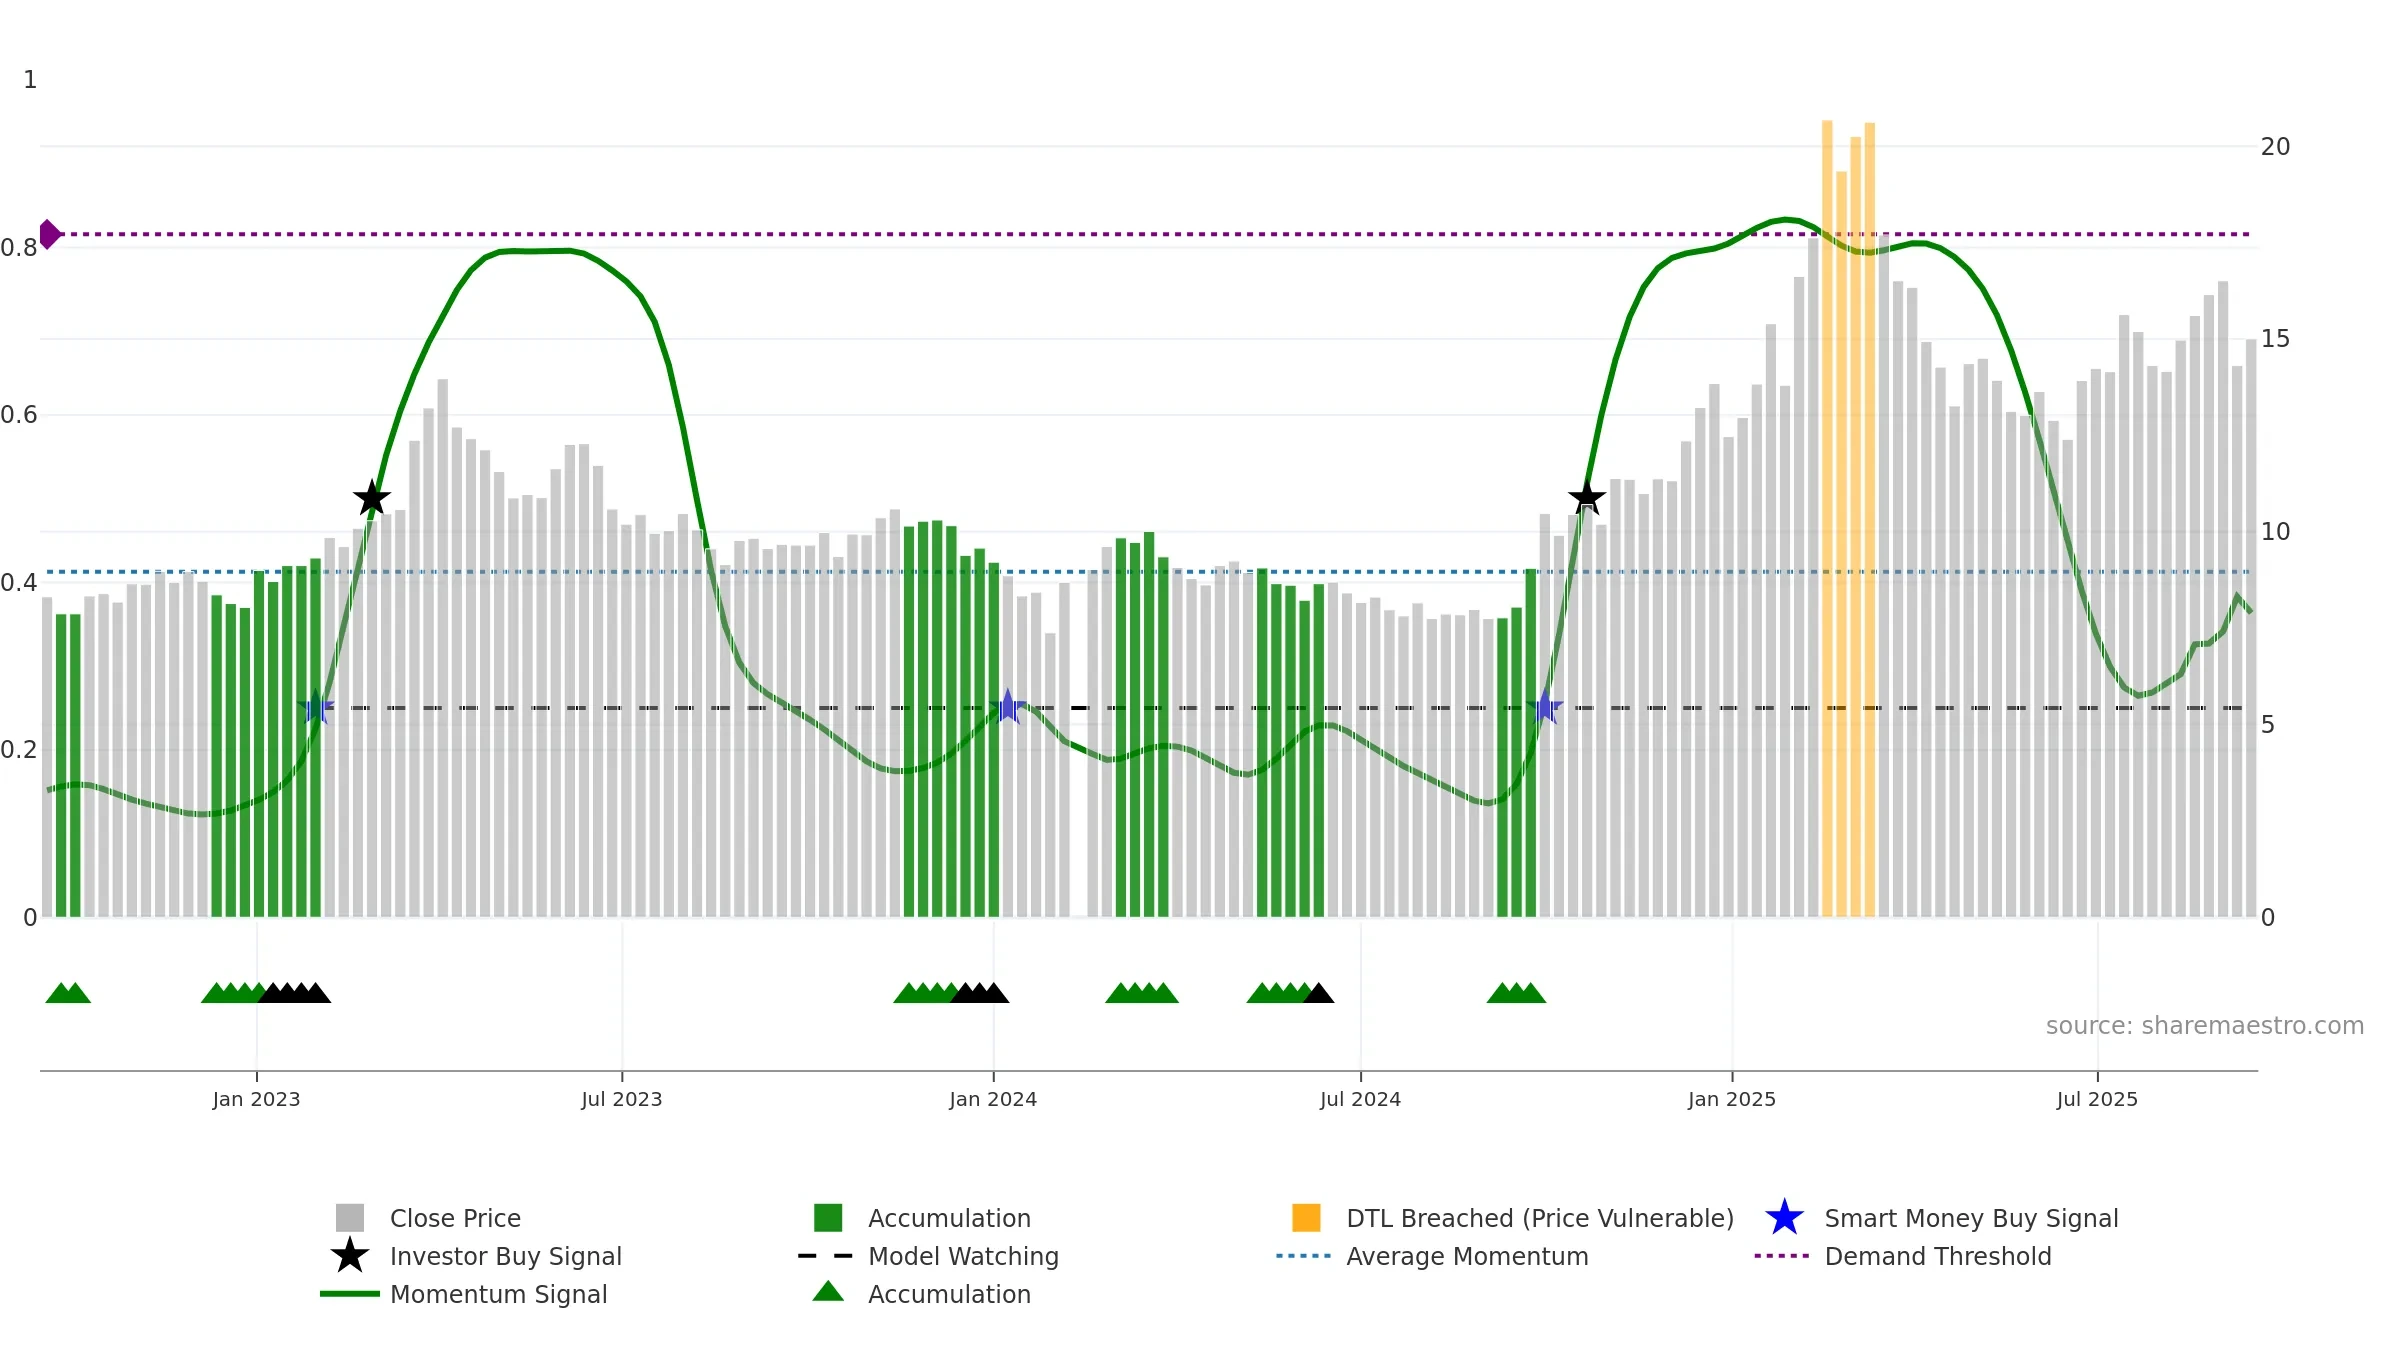The width and height of the screenshot is (2400, 1350).
Task: Click the Jan 2025 axis label
Action: coord(1732,1099)
